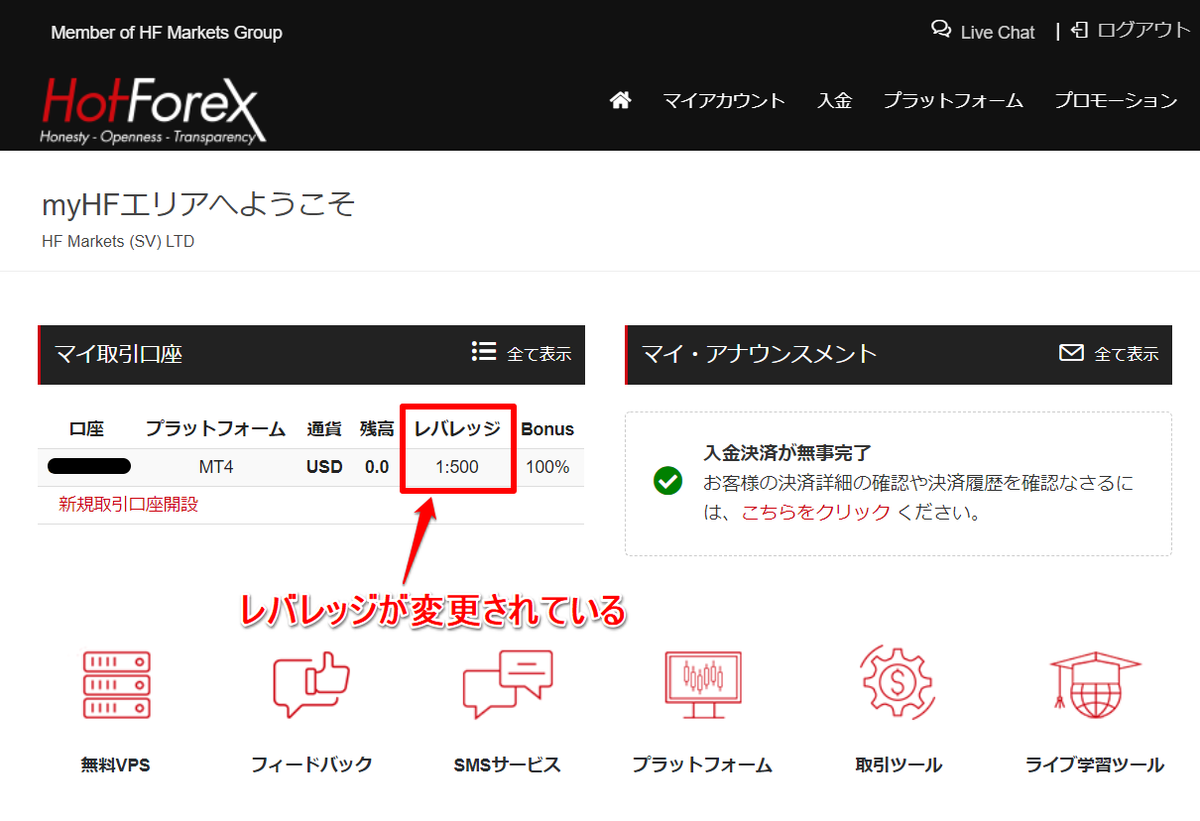The height and width of the screenshot is (821, 1200).
Task: Click the 入金決済が無事完了 announcement title
Action: [x=787, y=453]
